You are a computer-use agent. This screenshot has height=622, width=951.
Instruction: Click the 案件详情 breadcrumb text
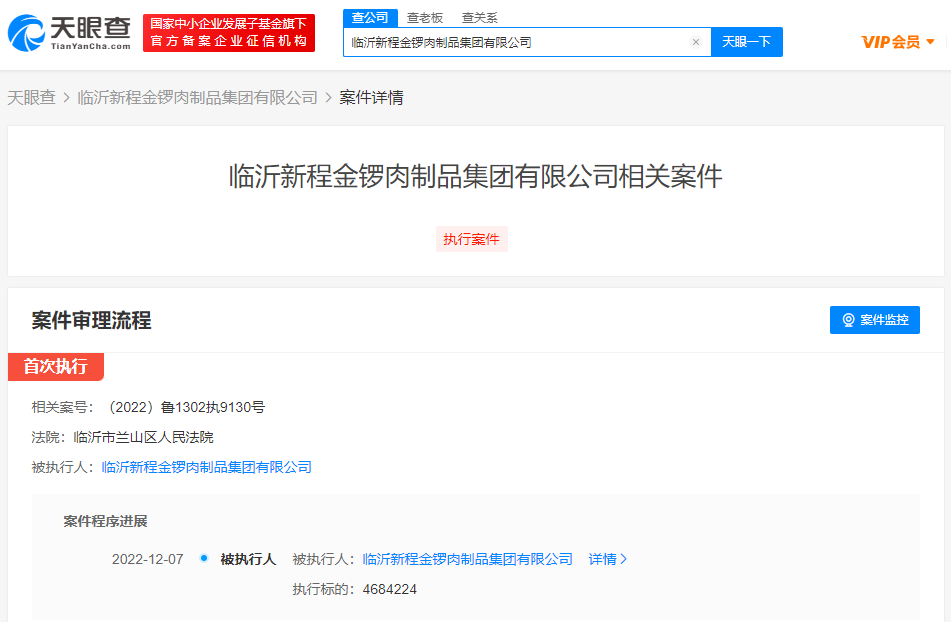[371, 98]
